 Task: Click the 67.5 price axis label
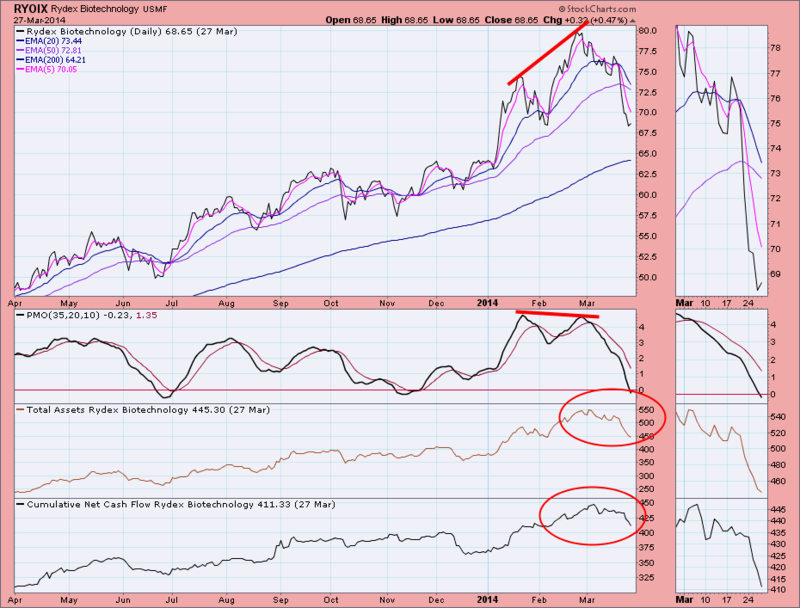point(647,133)
